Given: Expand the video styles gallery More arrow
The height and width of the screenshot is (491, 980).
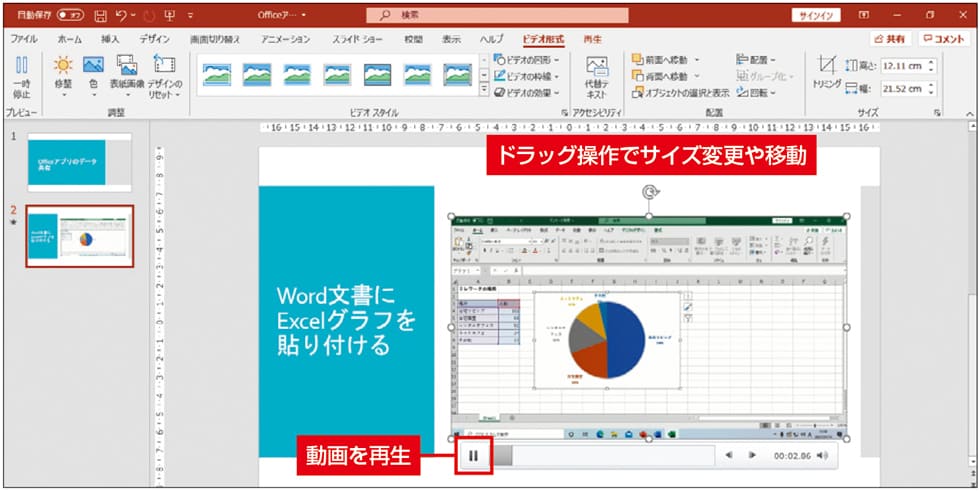Looking at the screenshot, I should coord(484,89).
